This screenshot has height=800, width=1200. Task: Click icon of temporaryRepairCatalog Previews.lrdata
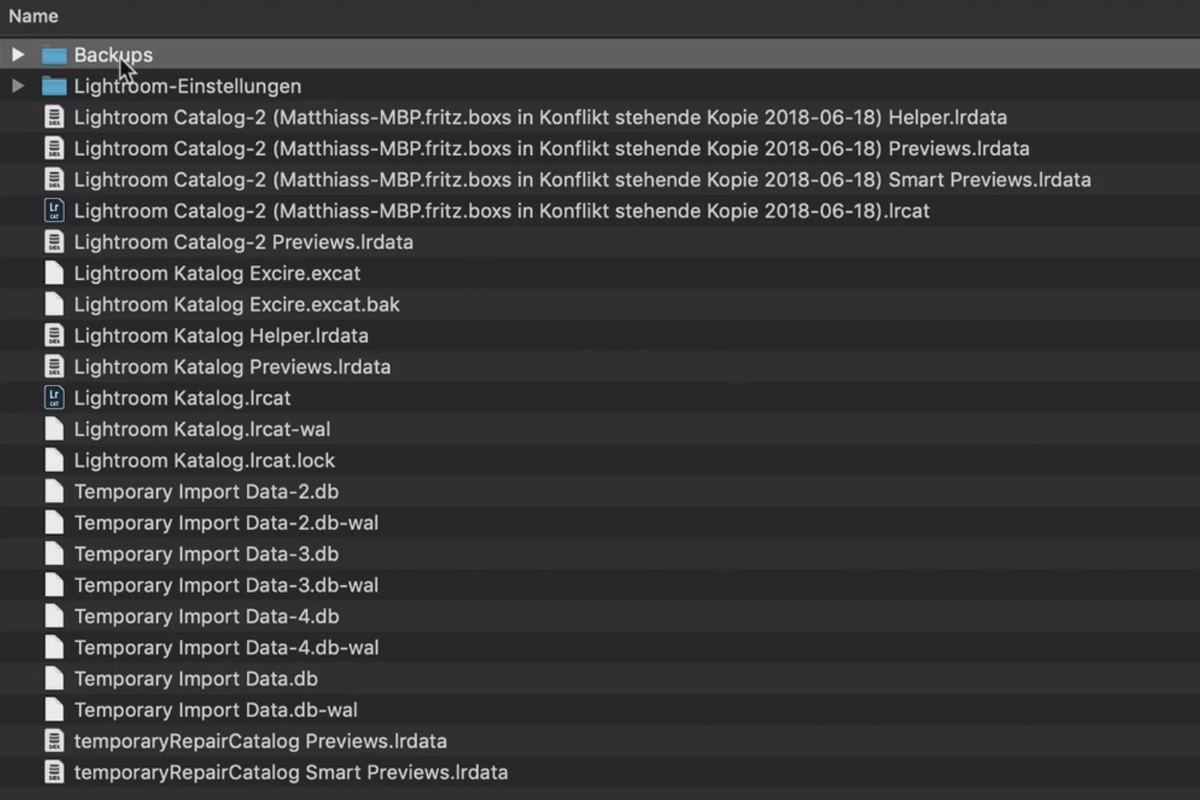[54, 741]
